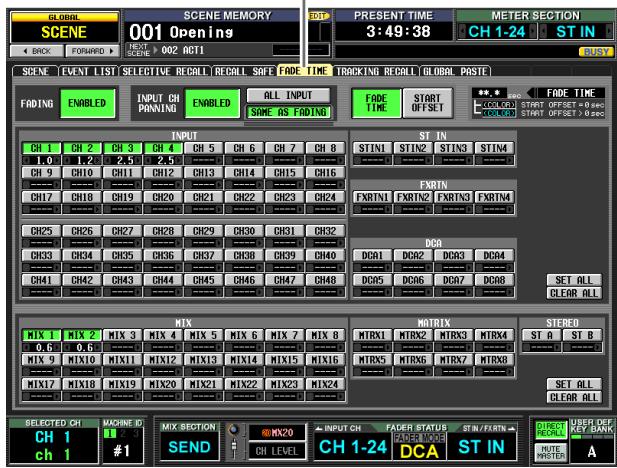Select the FADE TIME mode button
The width and height of the screenshot is (617, 468).
pyautogui.click(x=376, y=103)
